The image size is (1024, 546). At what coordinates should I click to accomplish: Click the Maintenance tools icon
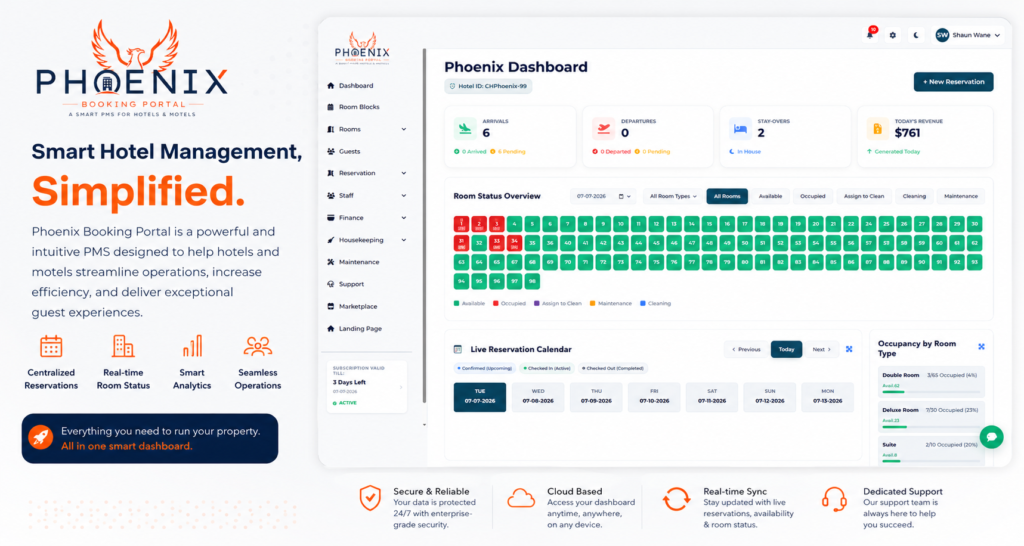pos(330,262)
